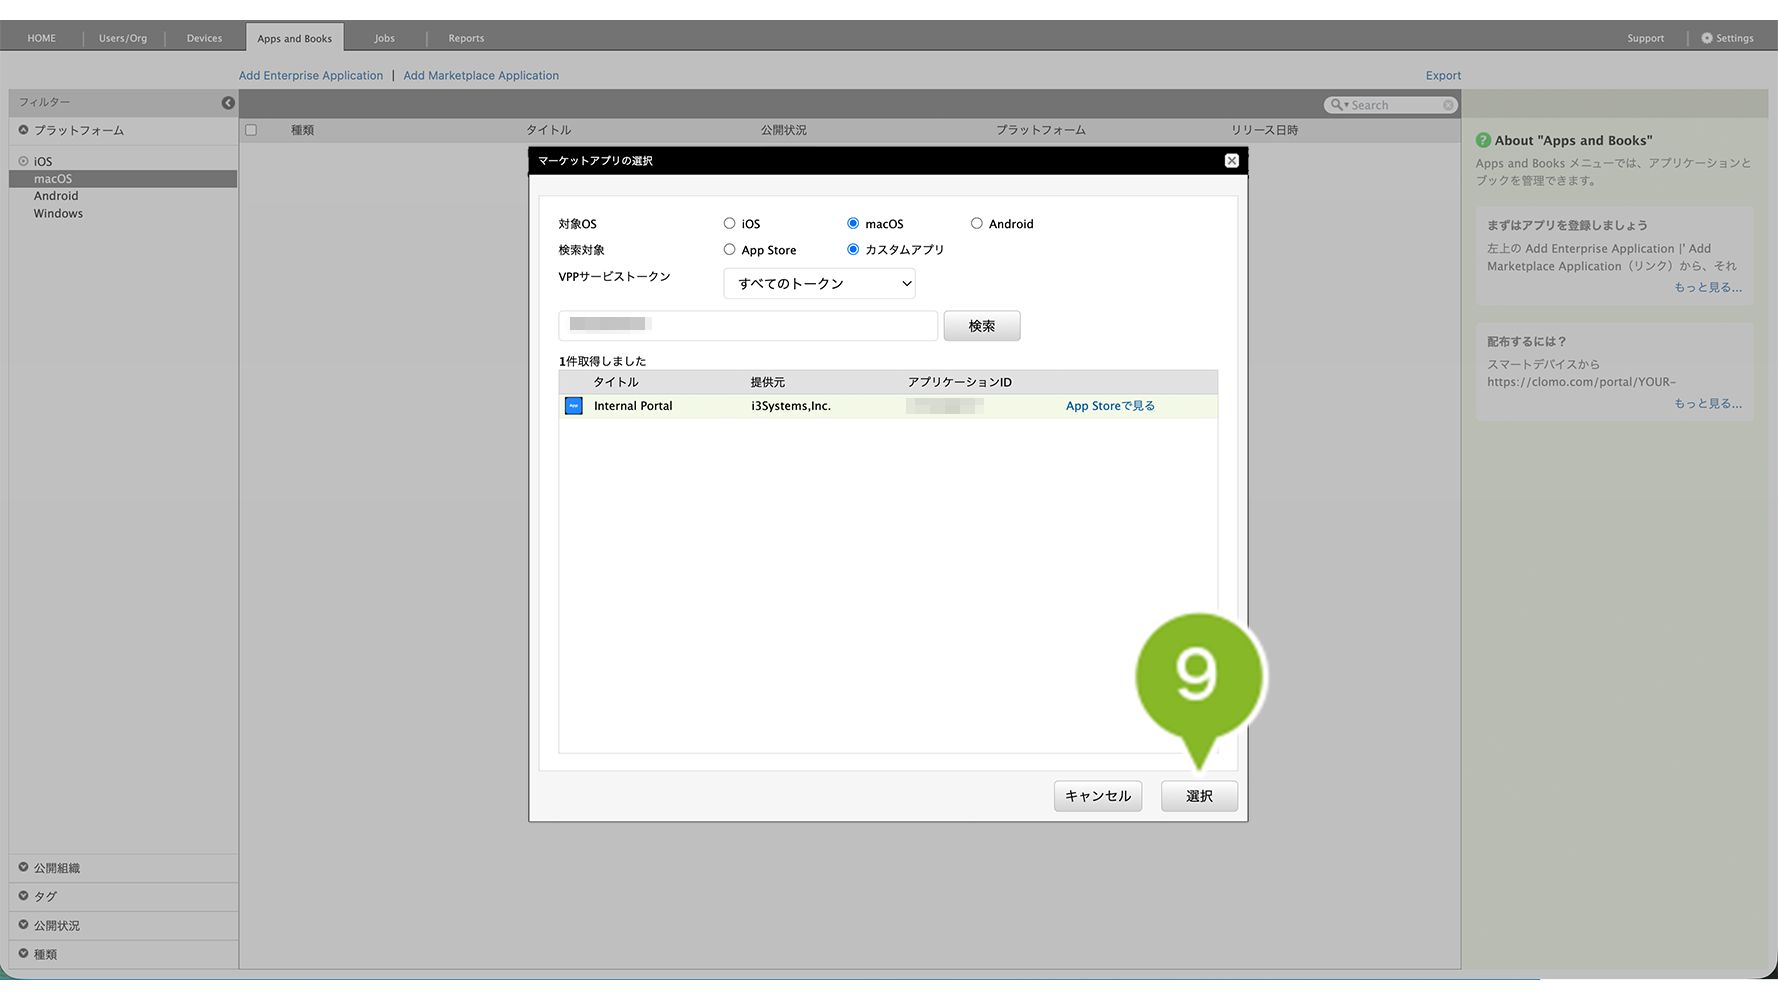Choose App Store as search target
1778x1000 pixels.
[729, 250]
